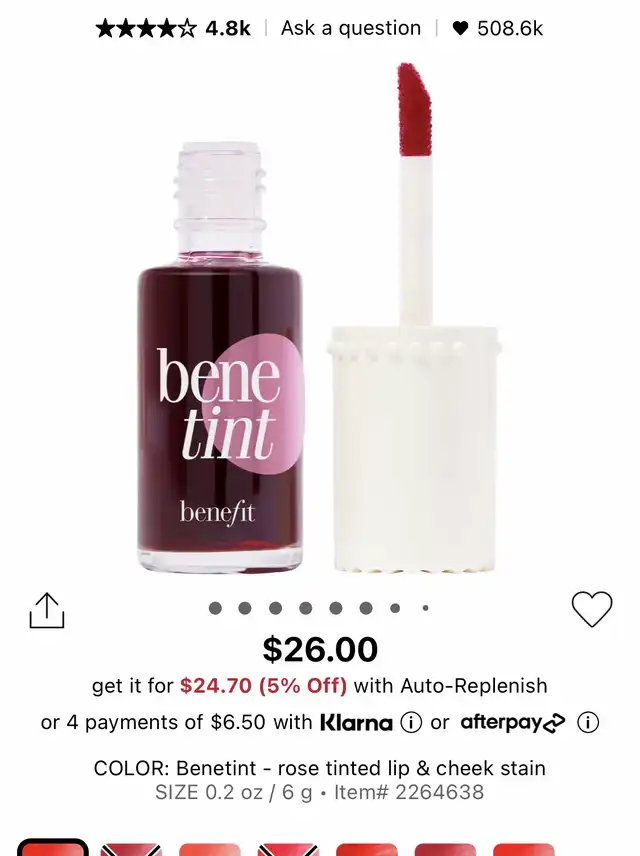Tap the filled heart beside 508.6k
The height and width of the screenshot is (856, 640).
460,28
